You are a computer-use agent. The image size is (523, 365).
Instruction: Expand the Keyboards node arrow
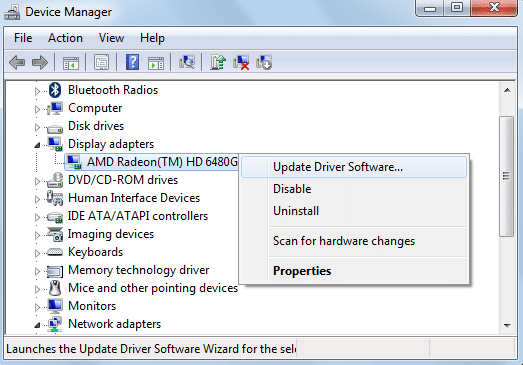[x=37, y=253]
